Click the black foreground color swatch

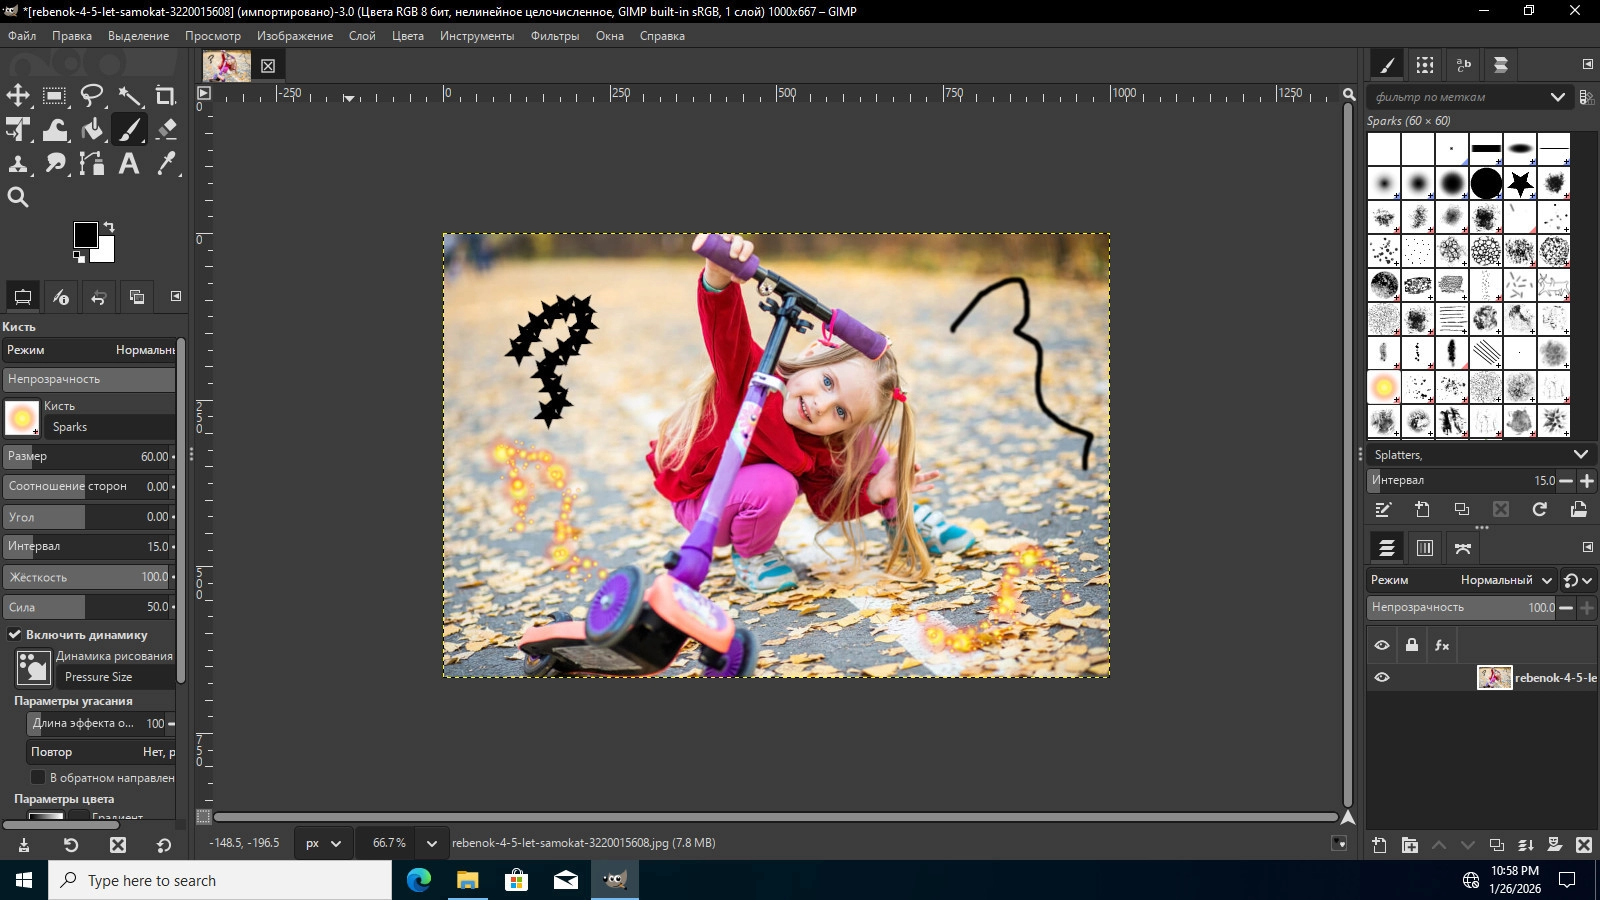click(85, 234)
